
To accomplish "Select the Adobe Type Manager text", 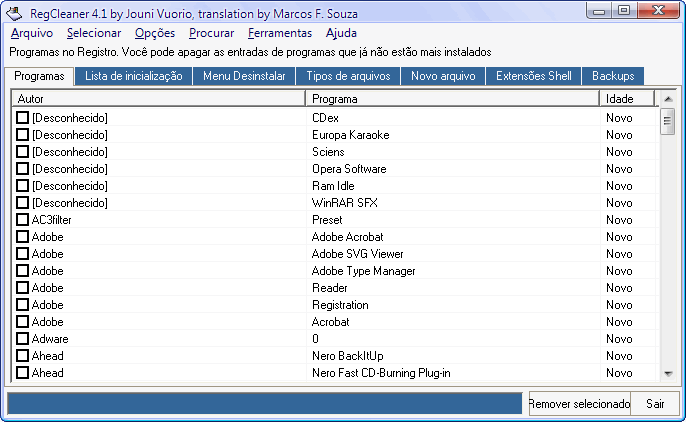I will [x=363, y=271].
